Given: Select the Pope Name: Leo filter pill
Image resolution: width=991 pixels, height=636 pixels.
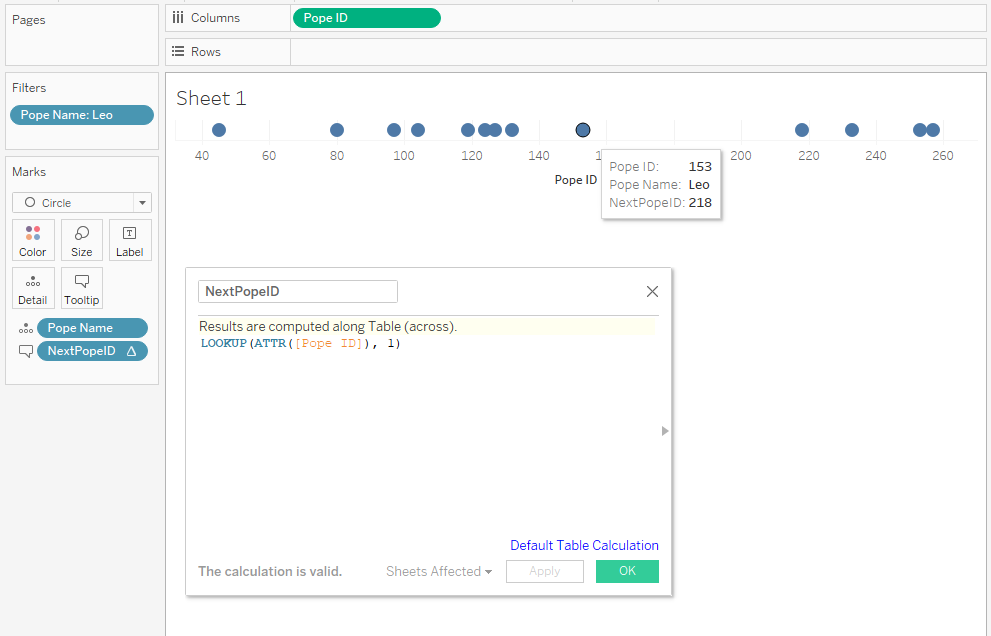Looking at the screenshot, I should 82,115.
